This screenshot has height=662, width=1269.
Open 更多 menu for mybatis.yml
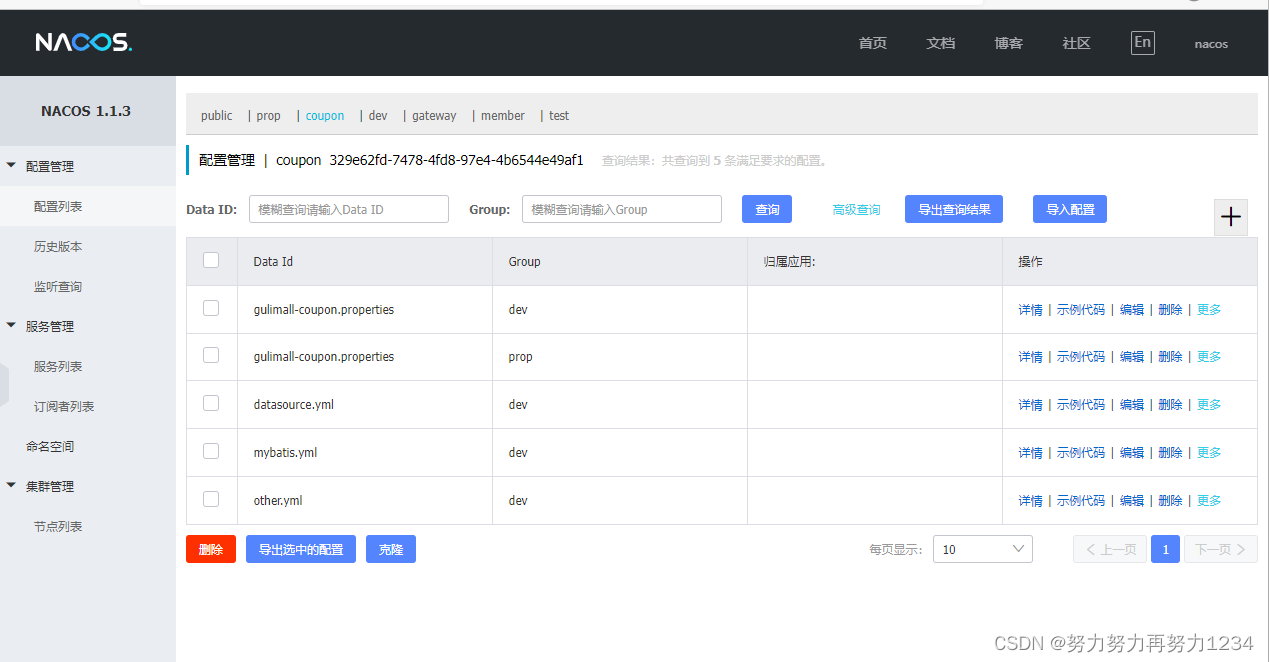1209,453
